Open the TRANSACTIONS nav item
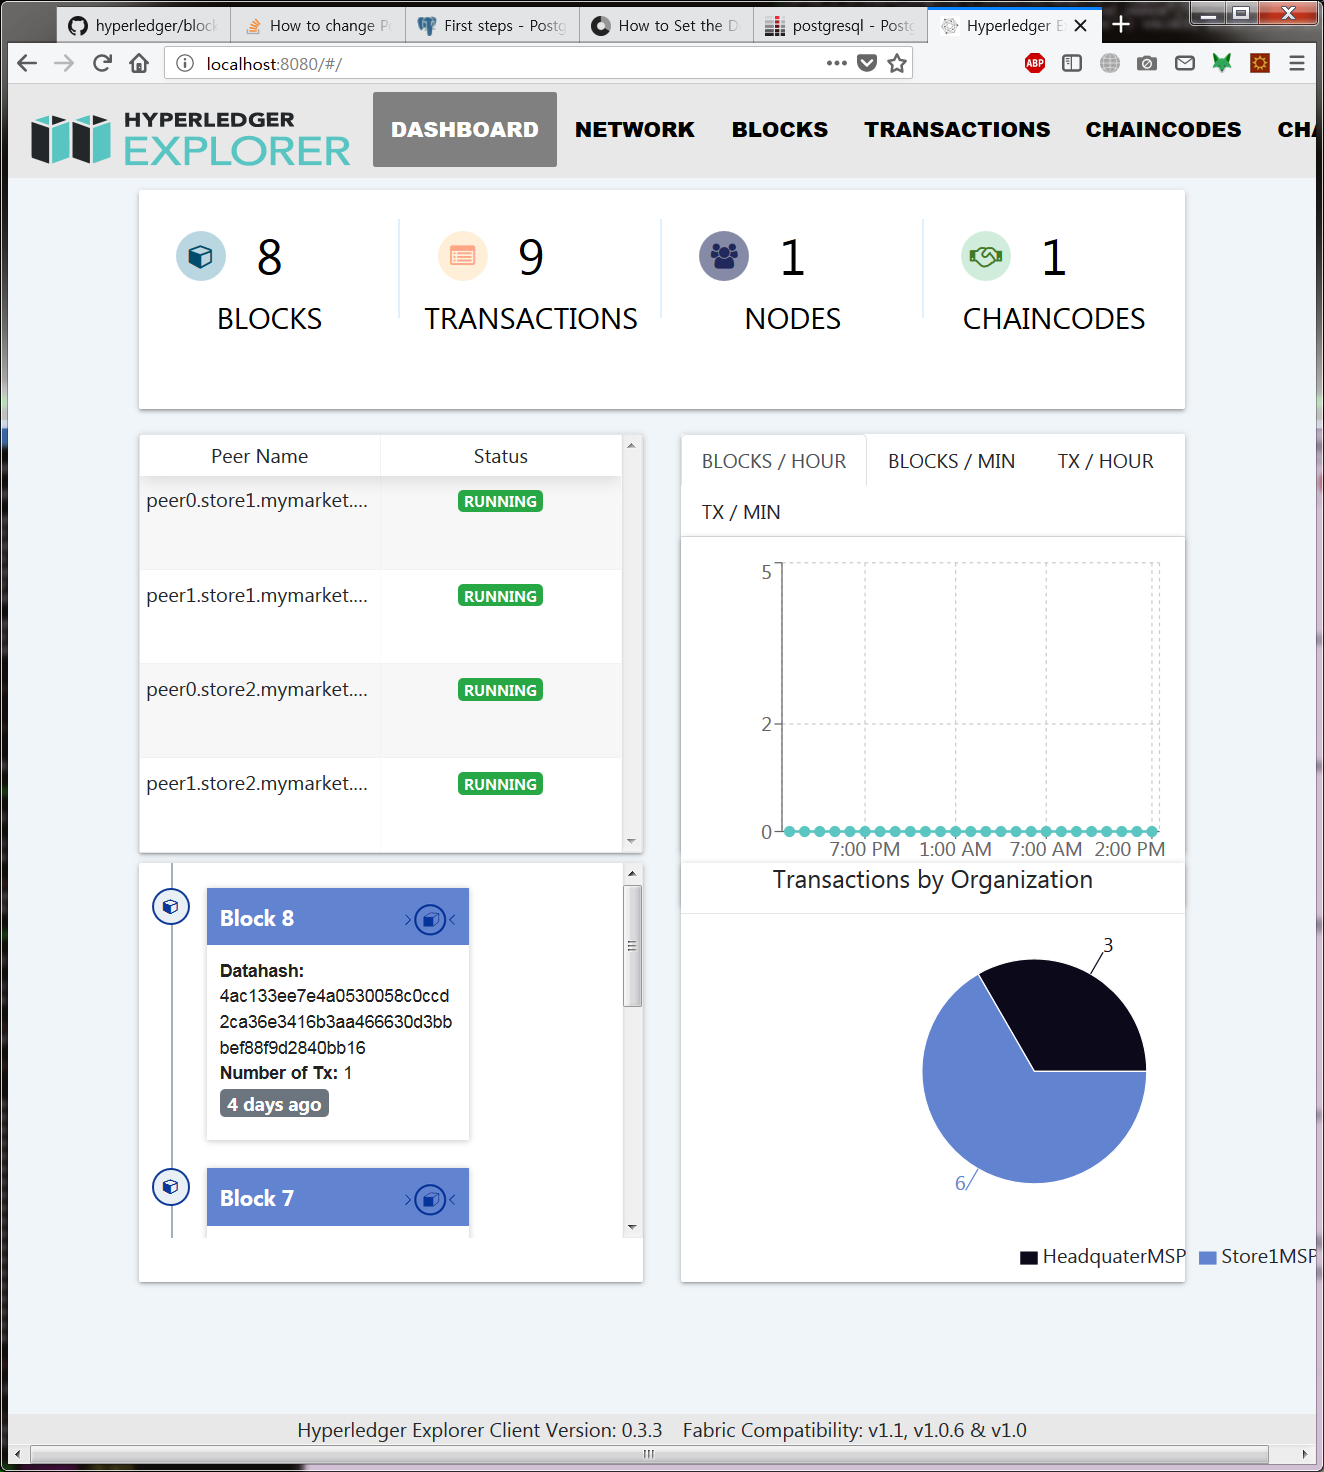This screenshot has width=1324, height=1472. click(x=957, y=130)
